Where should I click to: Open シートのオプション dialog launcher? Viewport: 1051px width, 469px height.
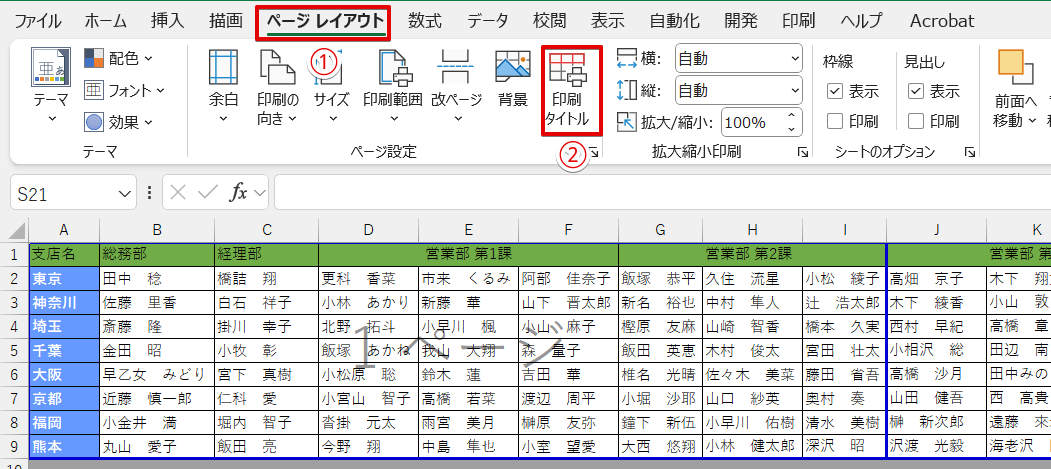click(969, 153)
